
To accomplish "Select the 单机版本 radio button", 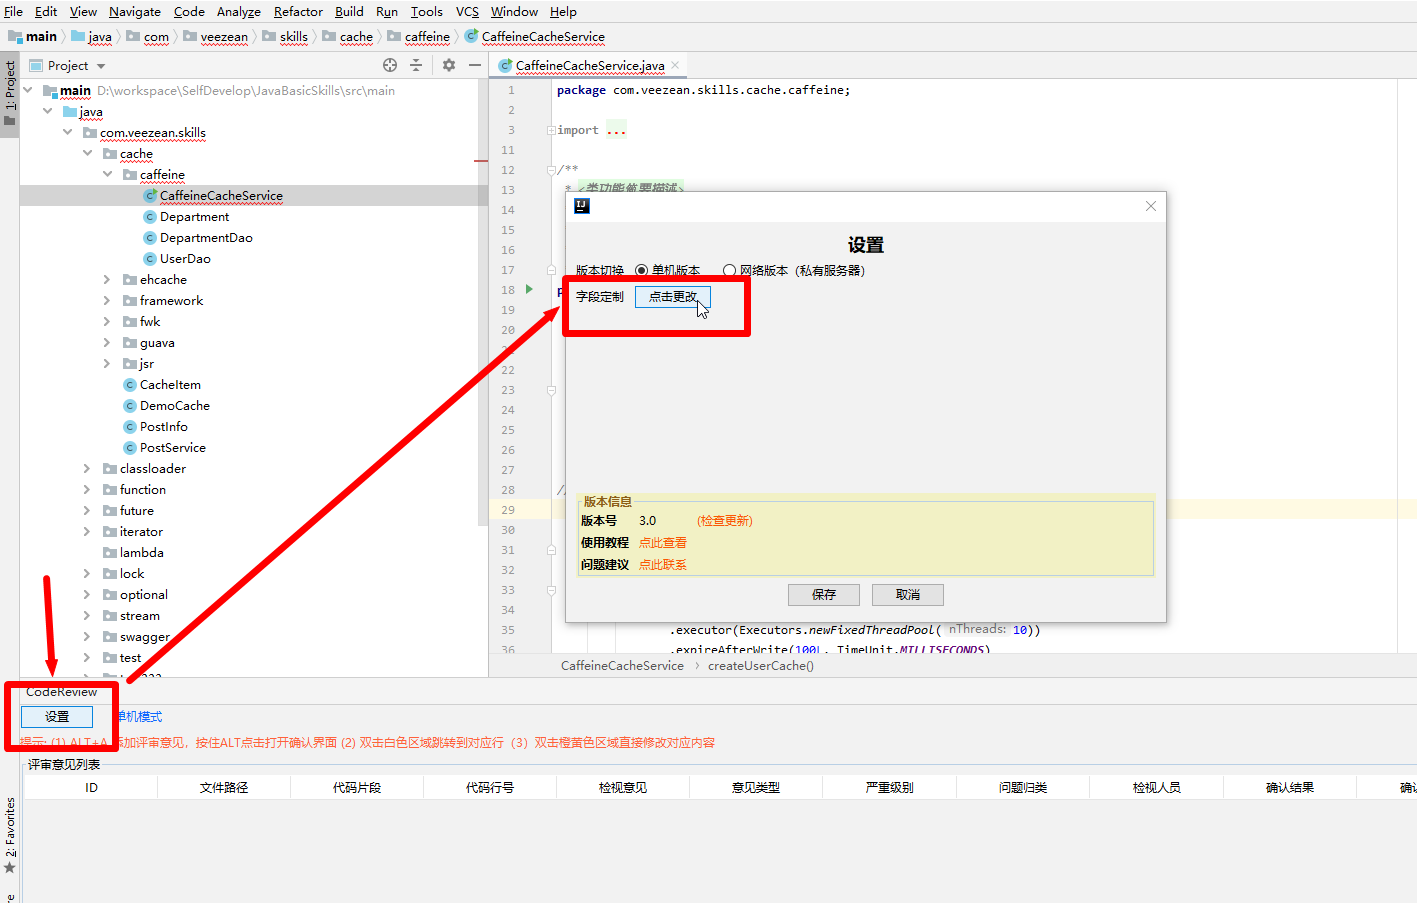I will pos(642,270).
